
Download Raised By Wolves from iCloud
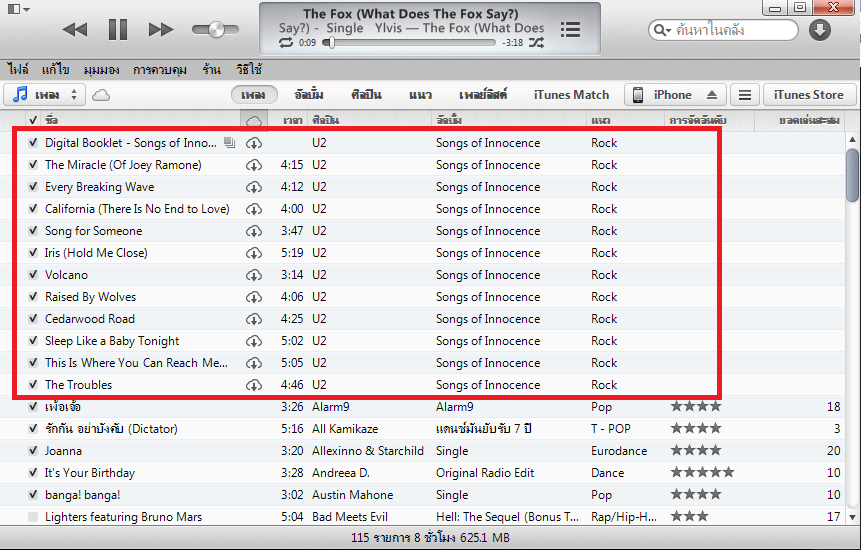pyautogui.click(x=253, y=297)
